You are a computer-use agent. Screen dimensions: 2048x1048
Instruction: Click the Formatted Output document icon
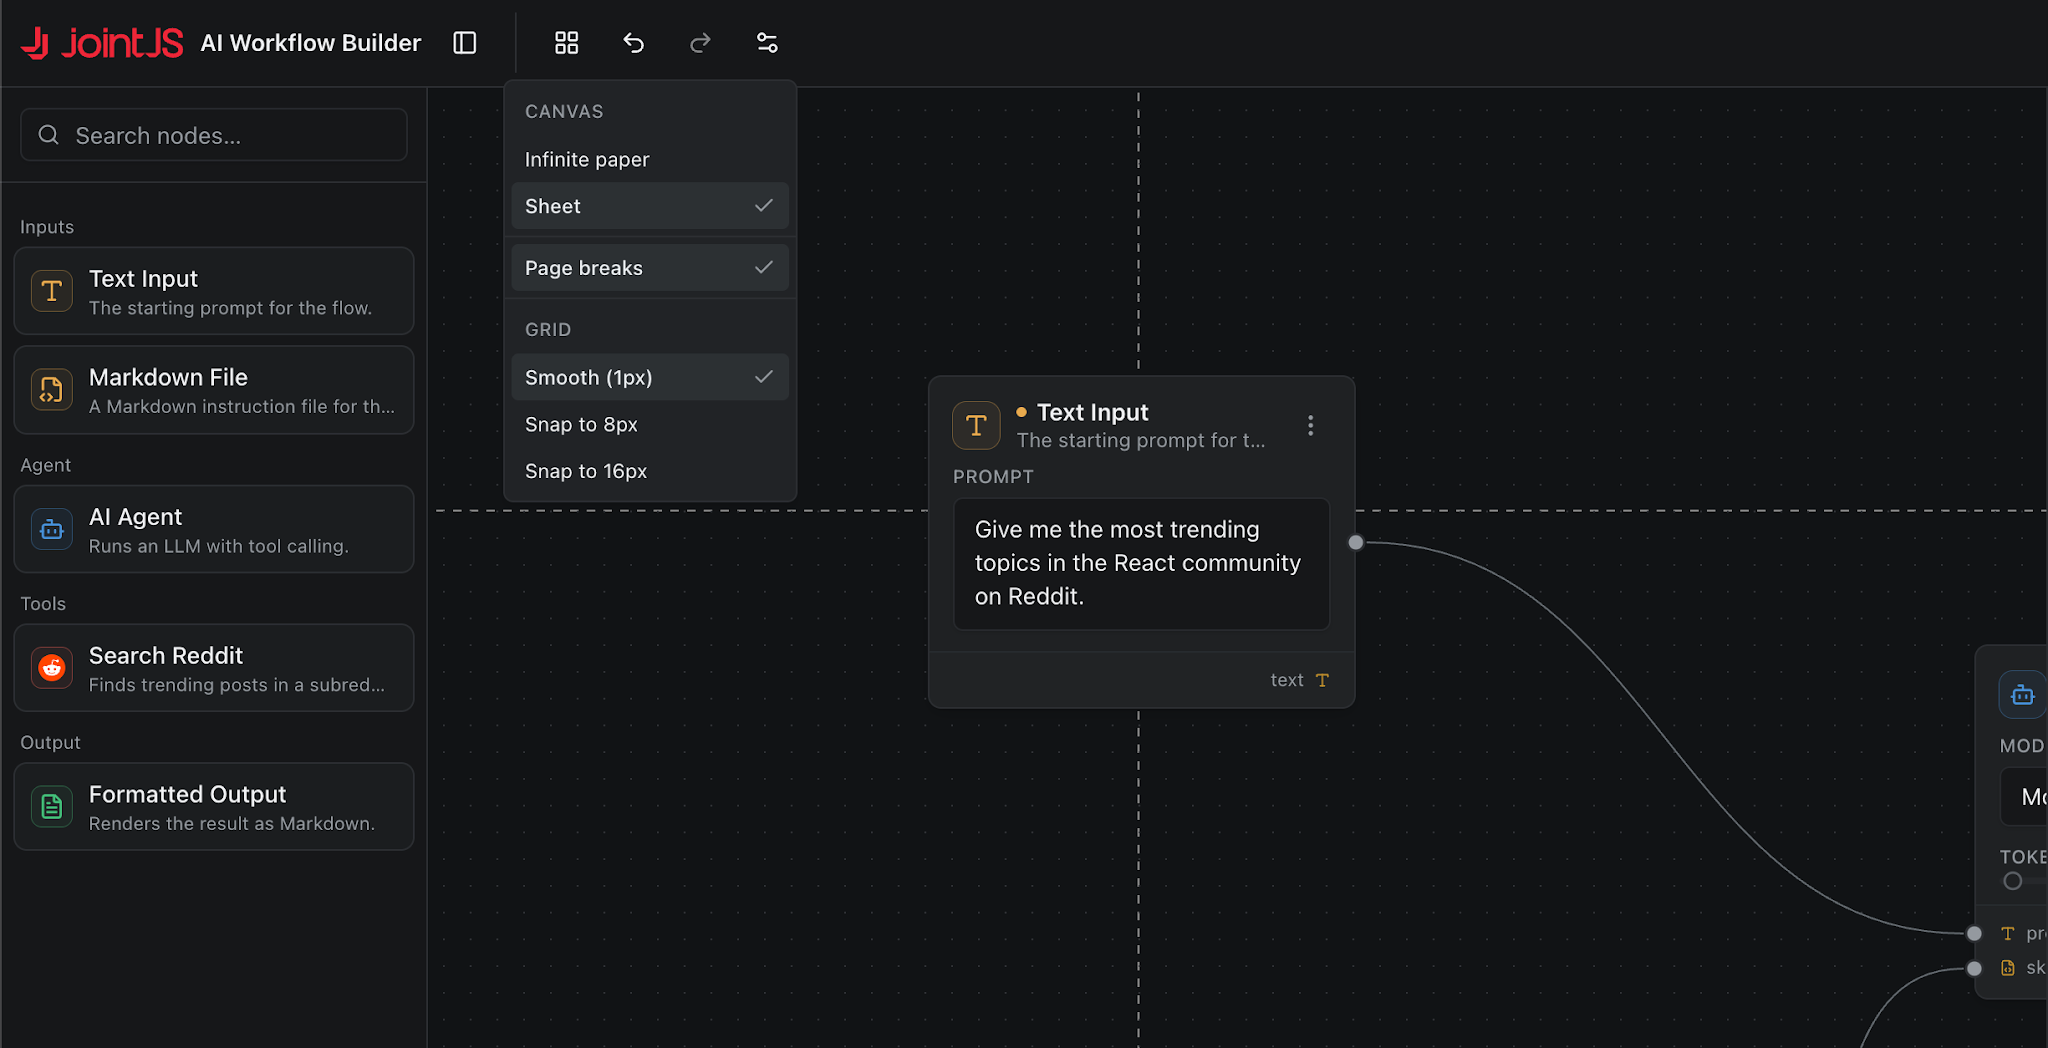click(52, 807)
